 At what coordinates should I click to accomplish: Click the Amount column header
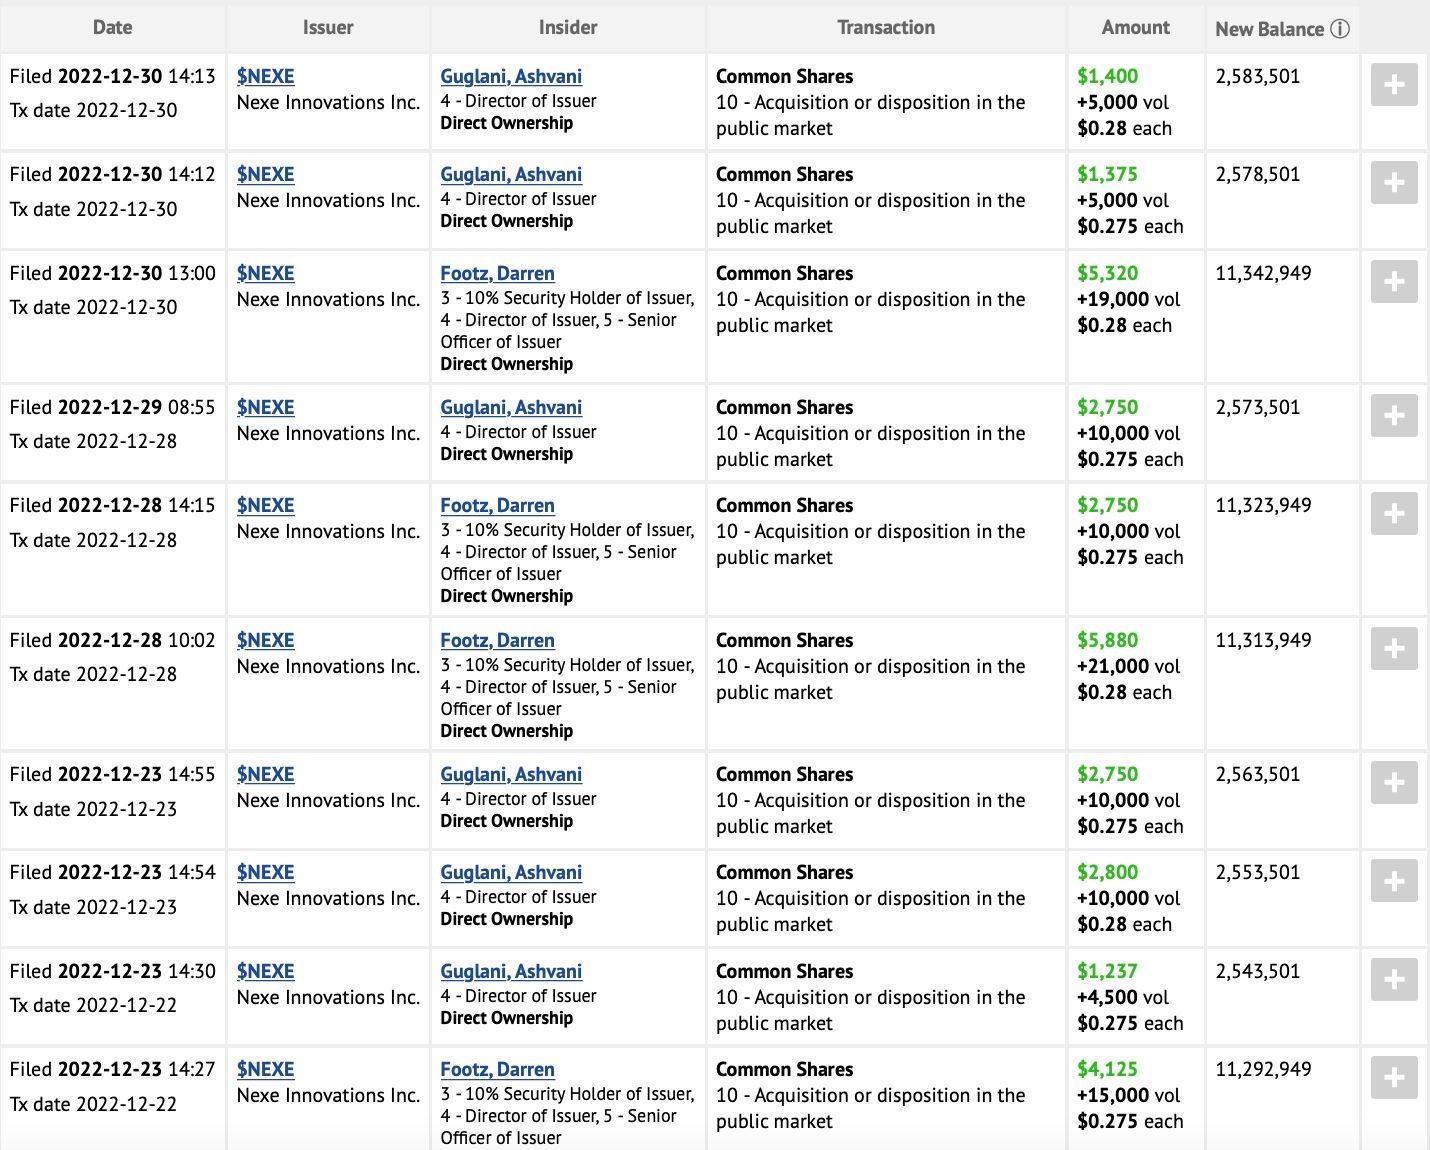[1135, 28]
